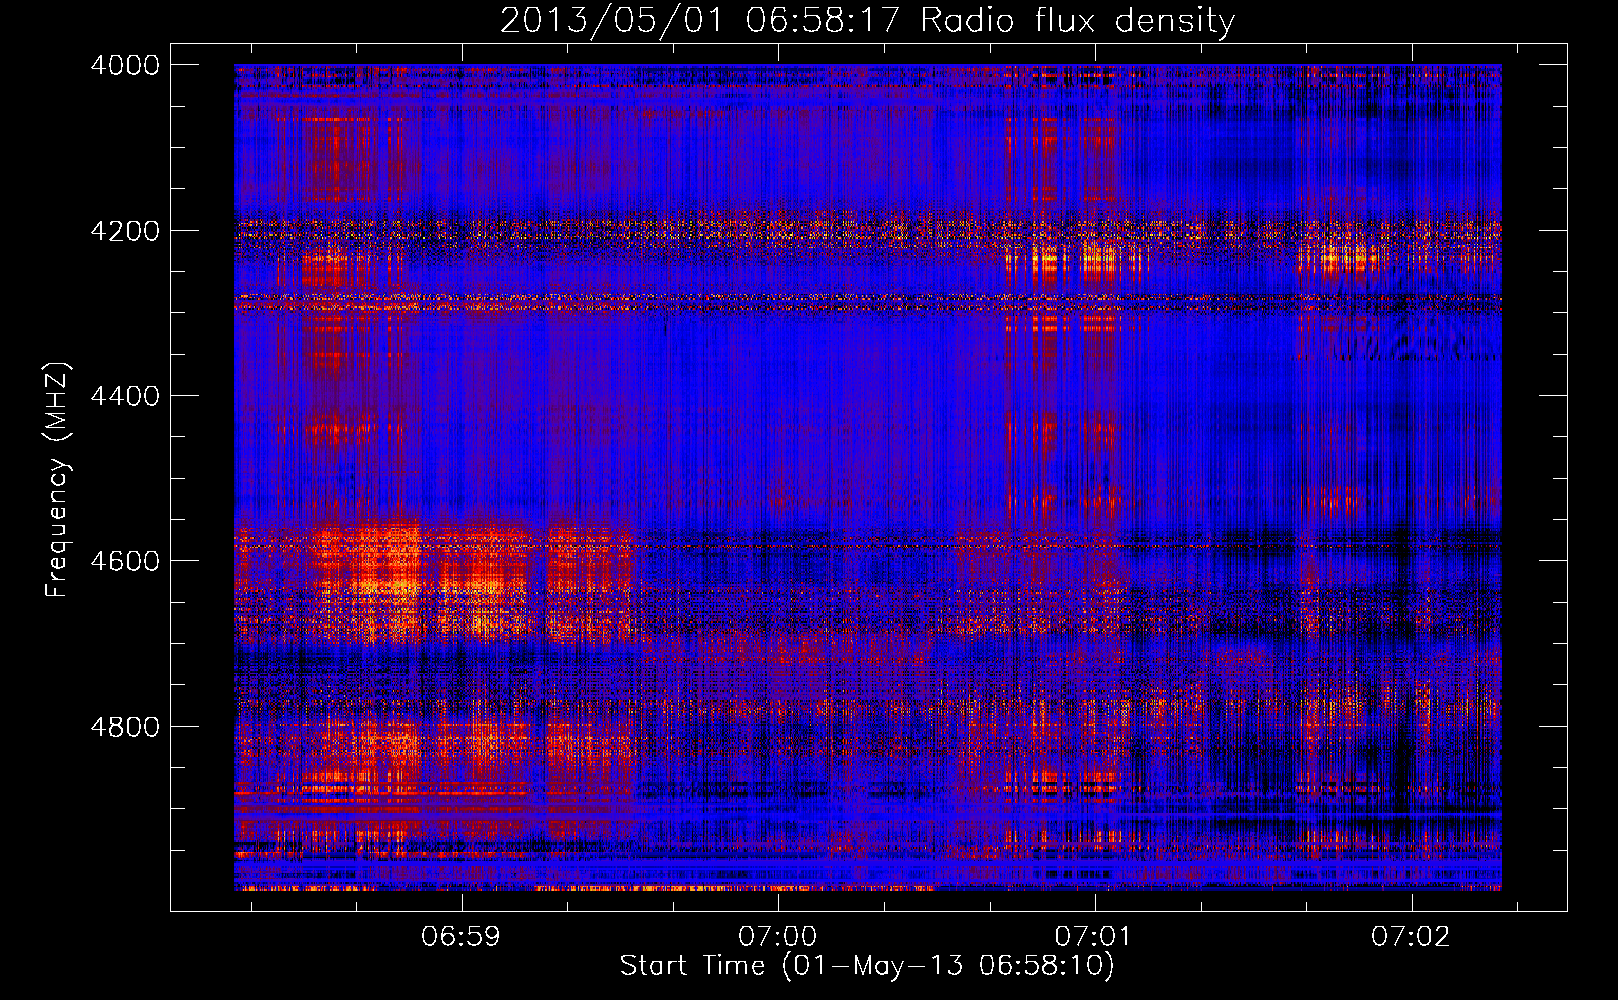1618x1000 pixels.
Task: Click the 06:59 time axis label
Action: tap(460, 937)
